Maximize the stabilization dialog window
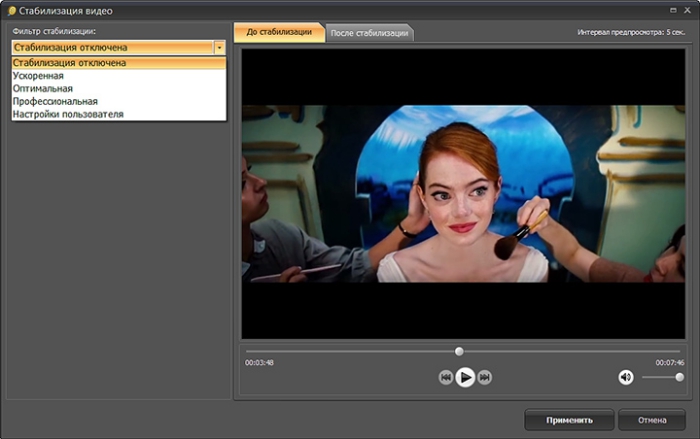This screenshot has height=439, width=700. tap(673, 10)
